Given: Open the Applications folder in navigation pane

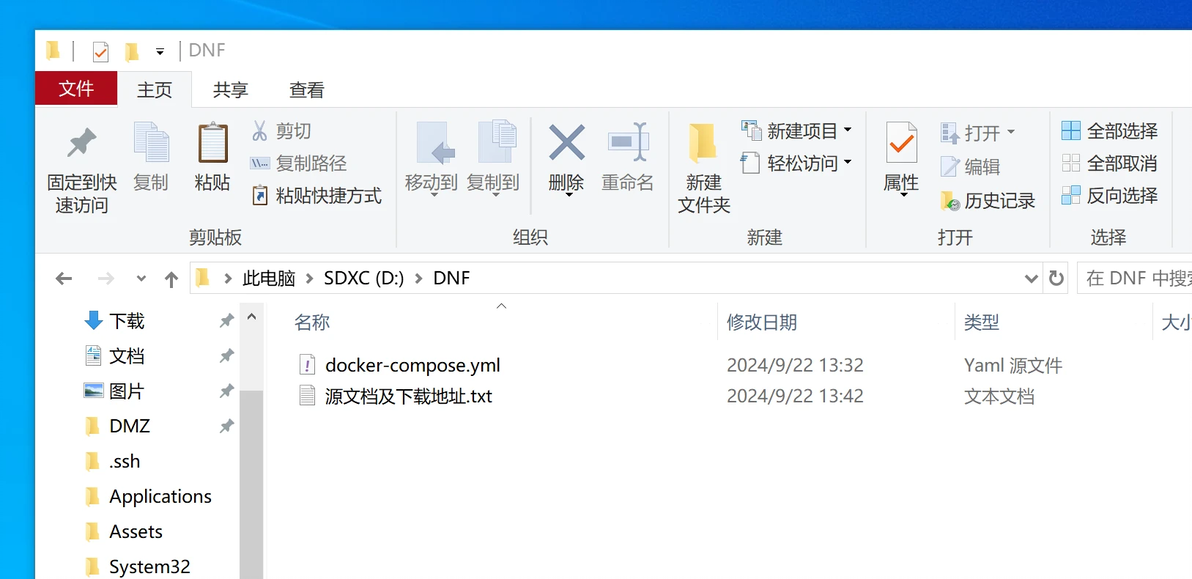Looking at the screenshot, I should (x=160, y=496).
